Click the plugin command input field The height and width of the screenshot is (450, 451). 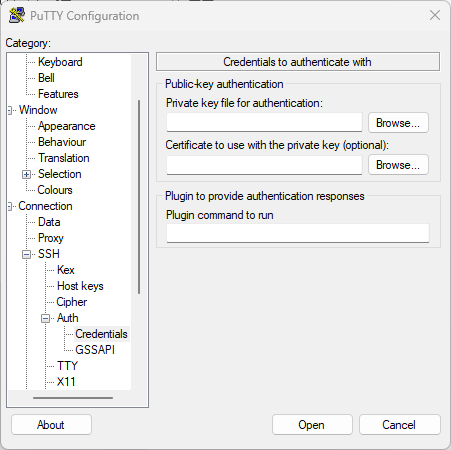tap(298, 233)
